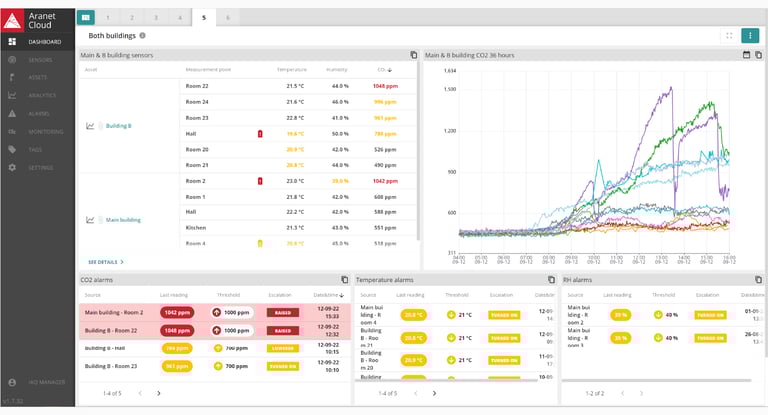This screenshot has height=415, width=768.
Task: Click the red alarm badge on Room 2
Action: 260,181
